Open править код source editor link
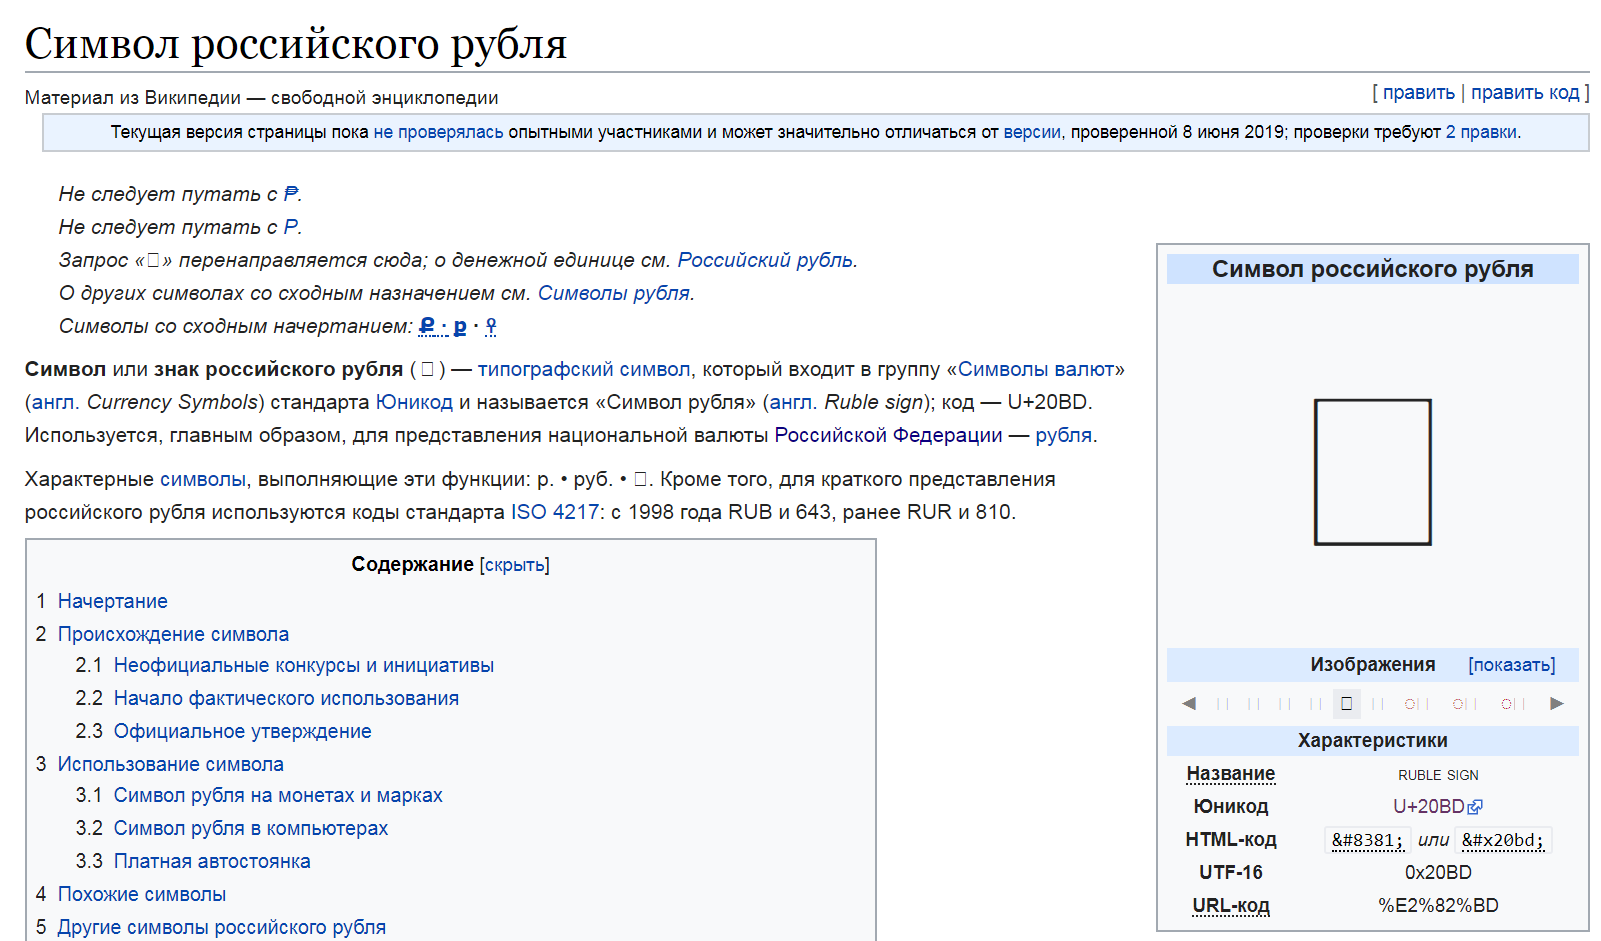The width and height of the screenshot is (1601, 941). pyautogui.click(x=1525, y=92)
